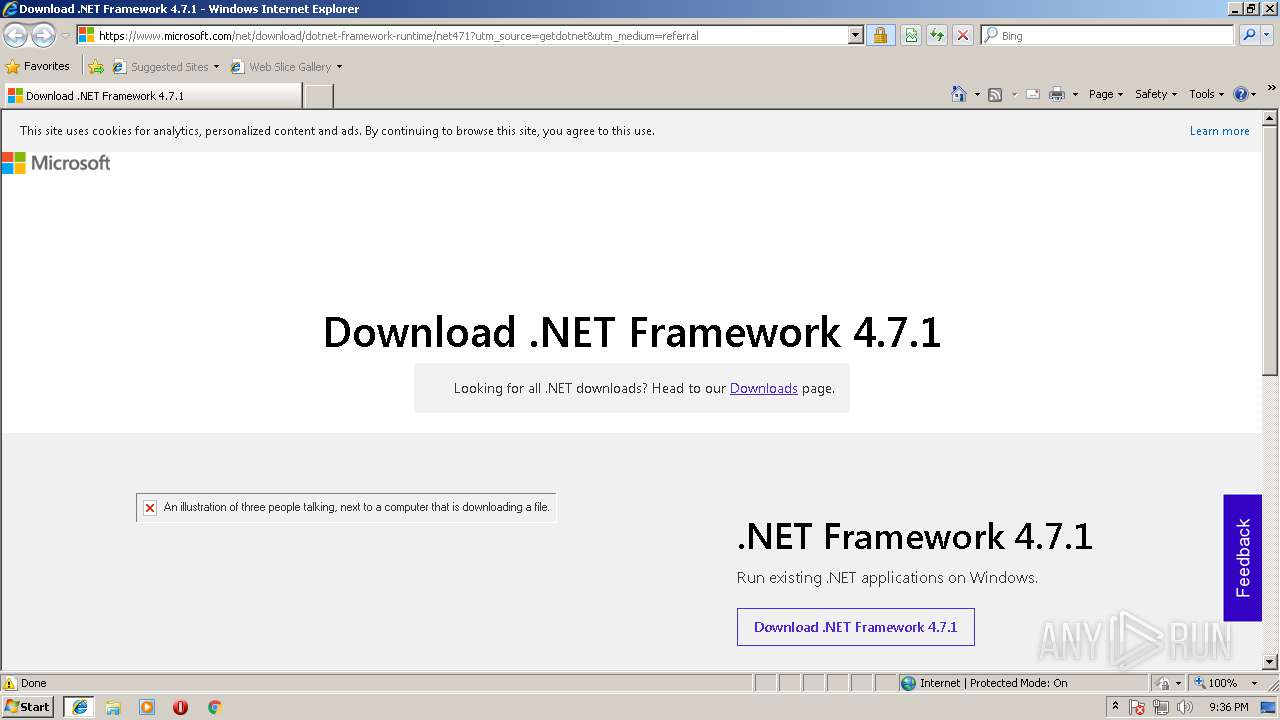The height and width of the screenshot is (720, 1280).
Task: Click the address bar URL field
Action: [461, 36]
